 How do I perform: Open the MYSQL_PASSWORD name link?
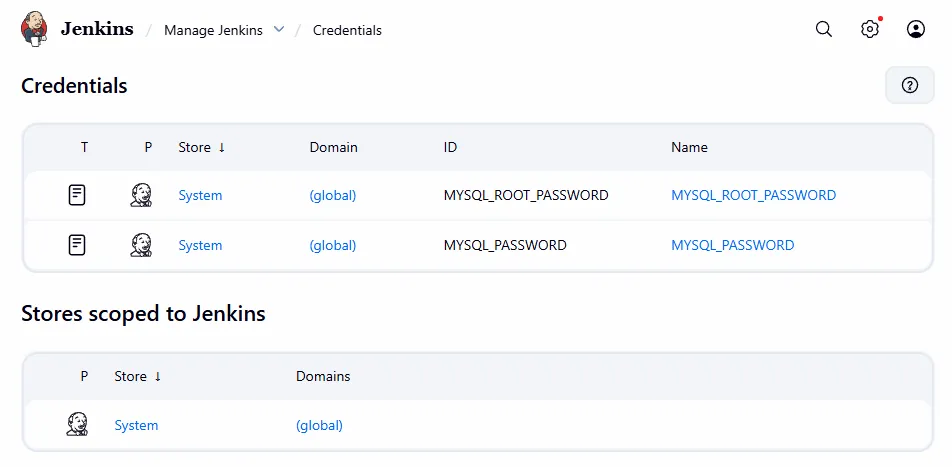[x=732, y=245]
